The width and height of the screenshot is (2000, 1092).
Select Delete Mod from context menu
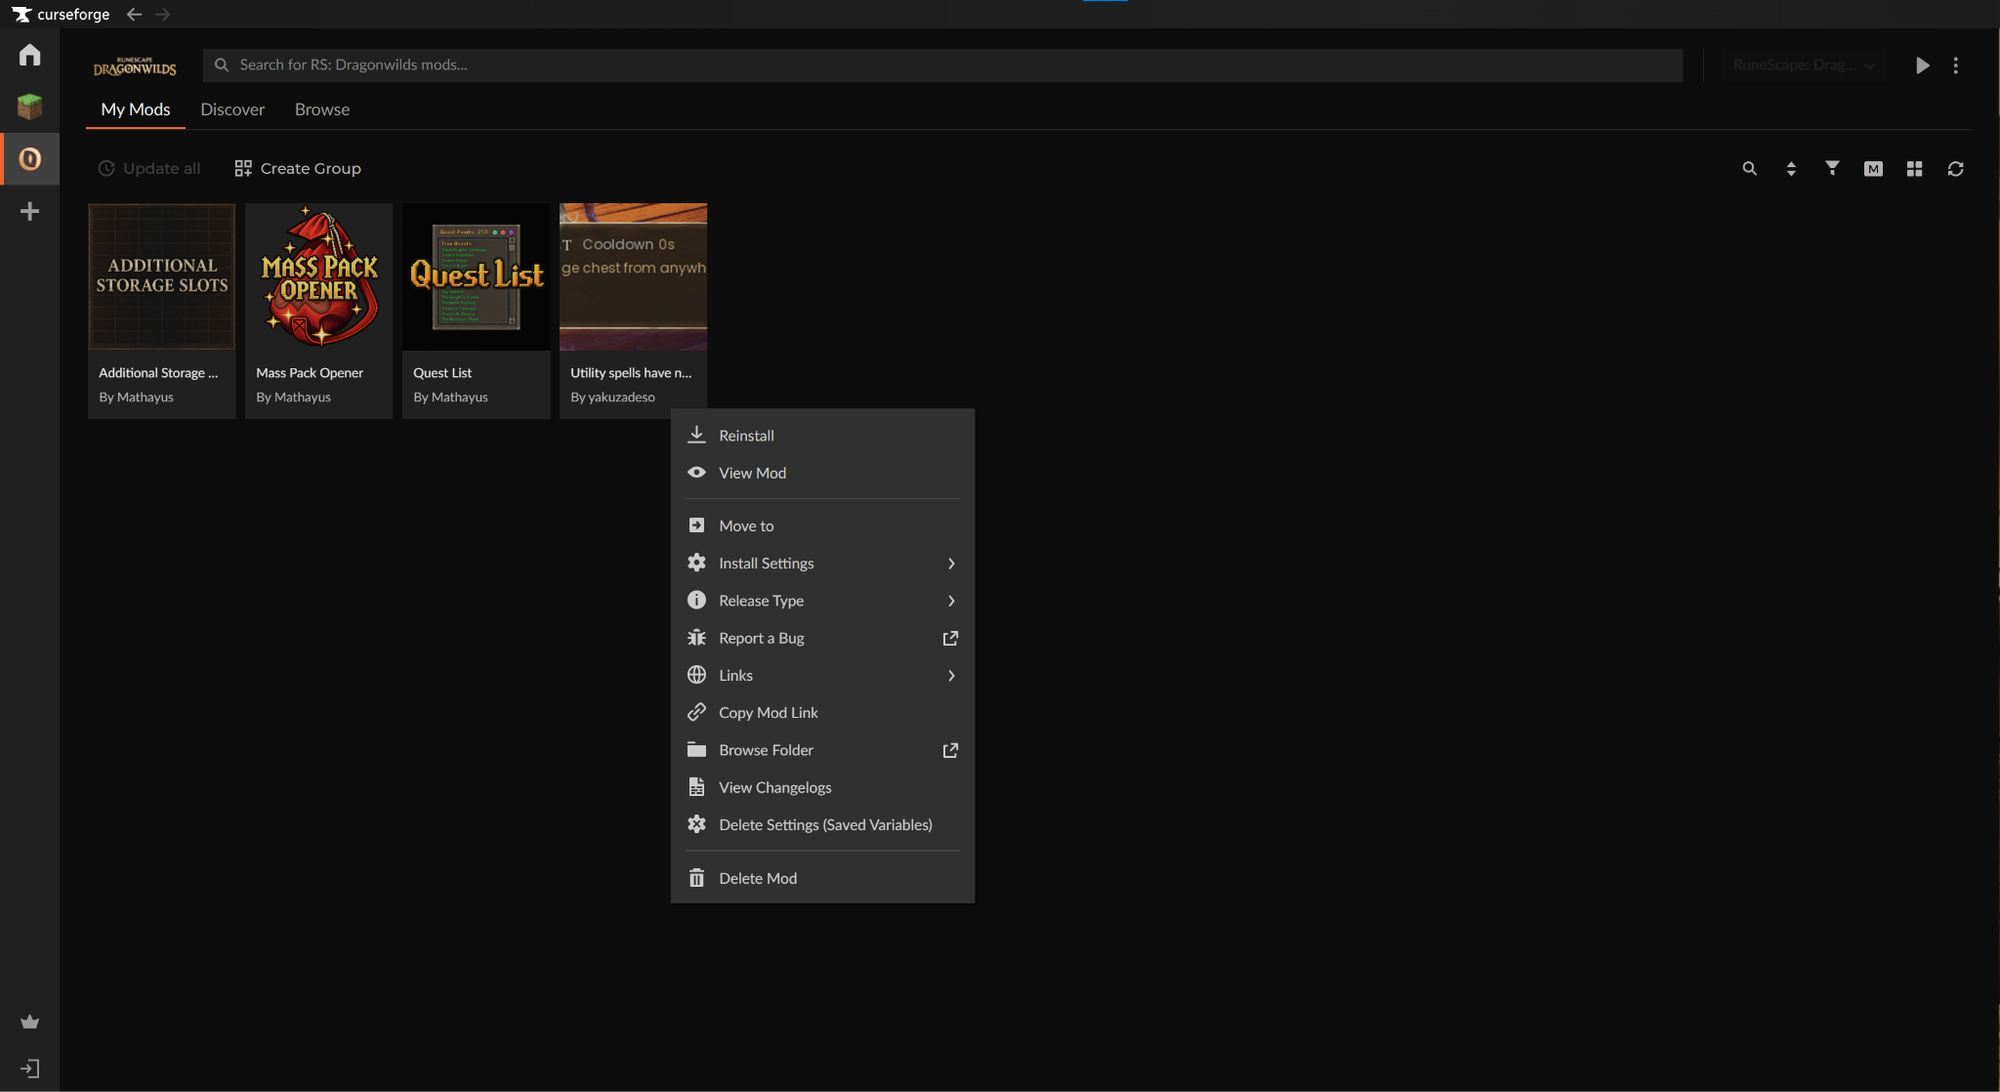822,878
